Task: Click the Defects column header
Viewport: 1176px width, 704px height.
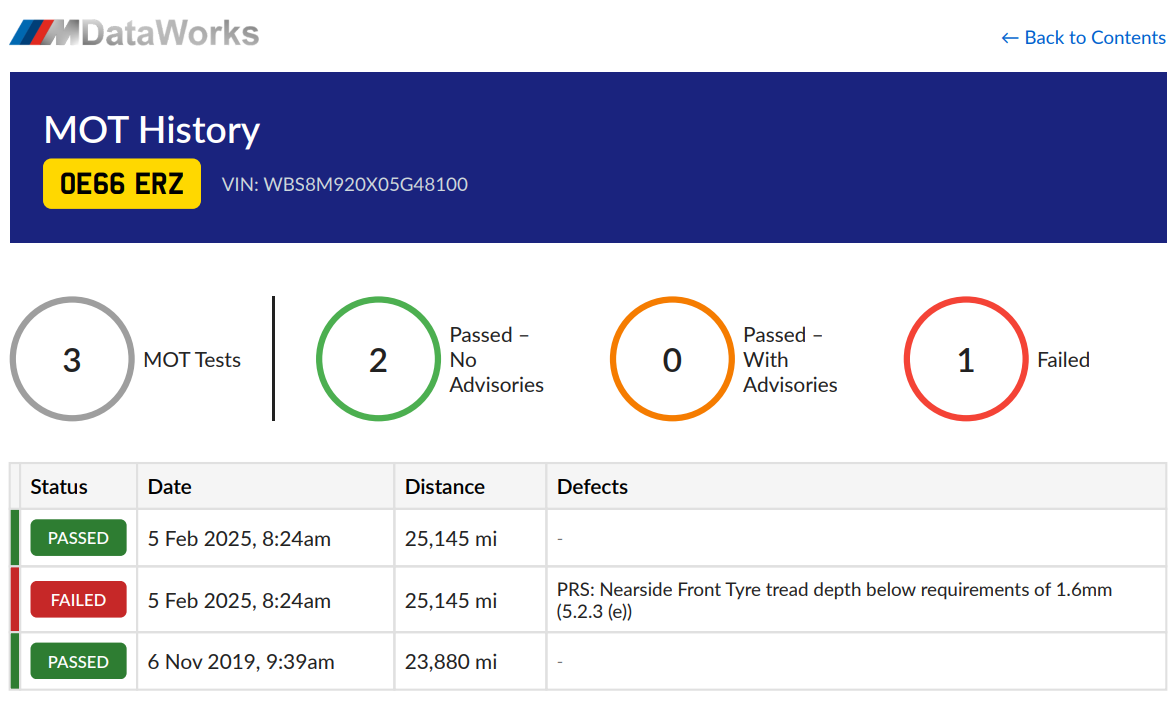Action: coord(593,487)
